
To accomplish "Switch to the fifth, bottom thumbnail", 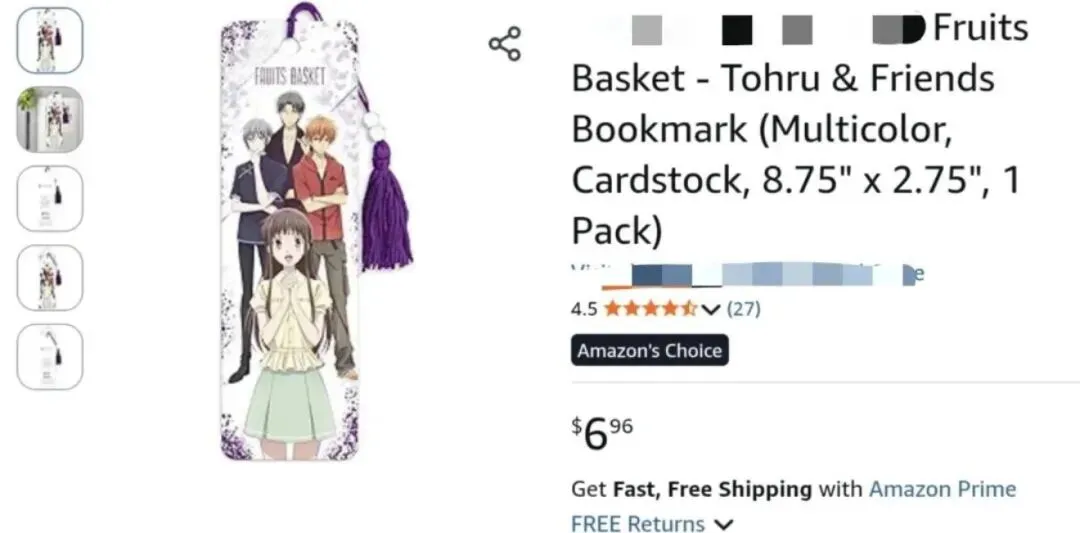I will tap(50, 356).
